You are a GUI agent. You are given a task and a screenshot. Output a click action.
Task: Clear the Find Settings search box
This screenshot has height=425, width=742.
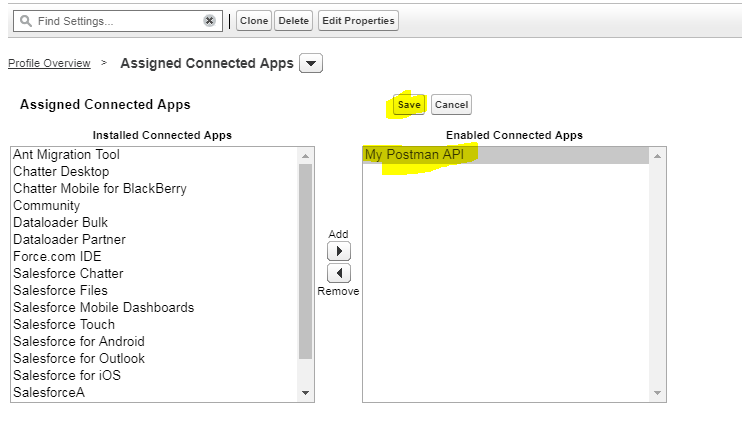209,21
